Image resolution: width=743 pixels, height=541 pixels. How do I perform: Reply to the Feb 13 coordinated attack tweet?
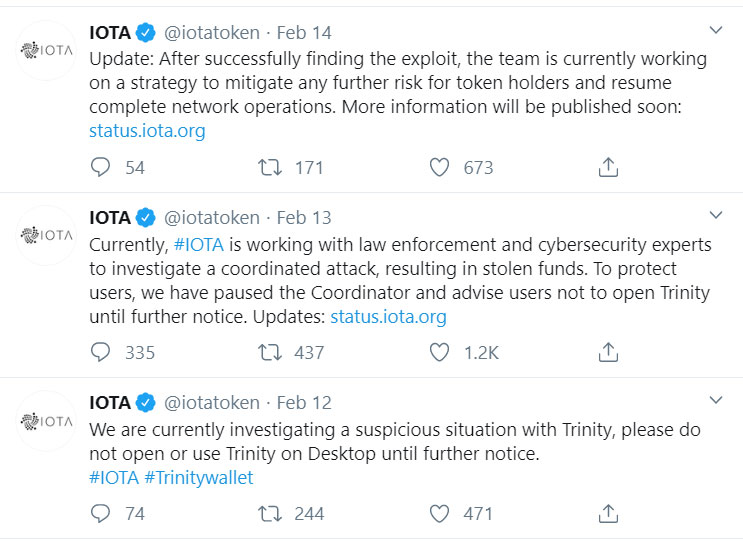(100, 352)
